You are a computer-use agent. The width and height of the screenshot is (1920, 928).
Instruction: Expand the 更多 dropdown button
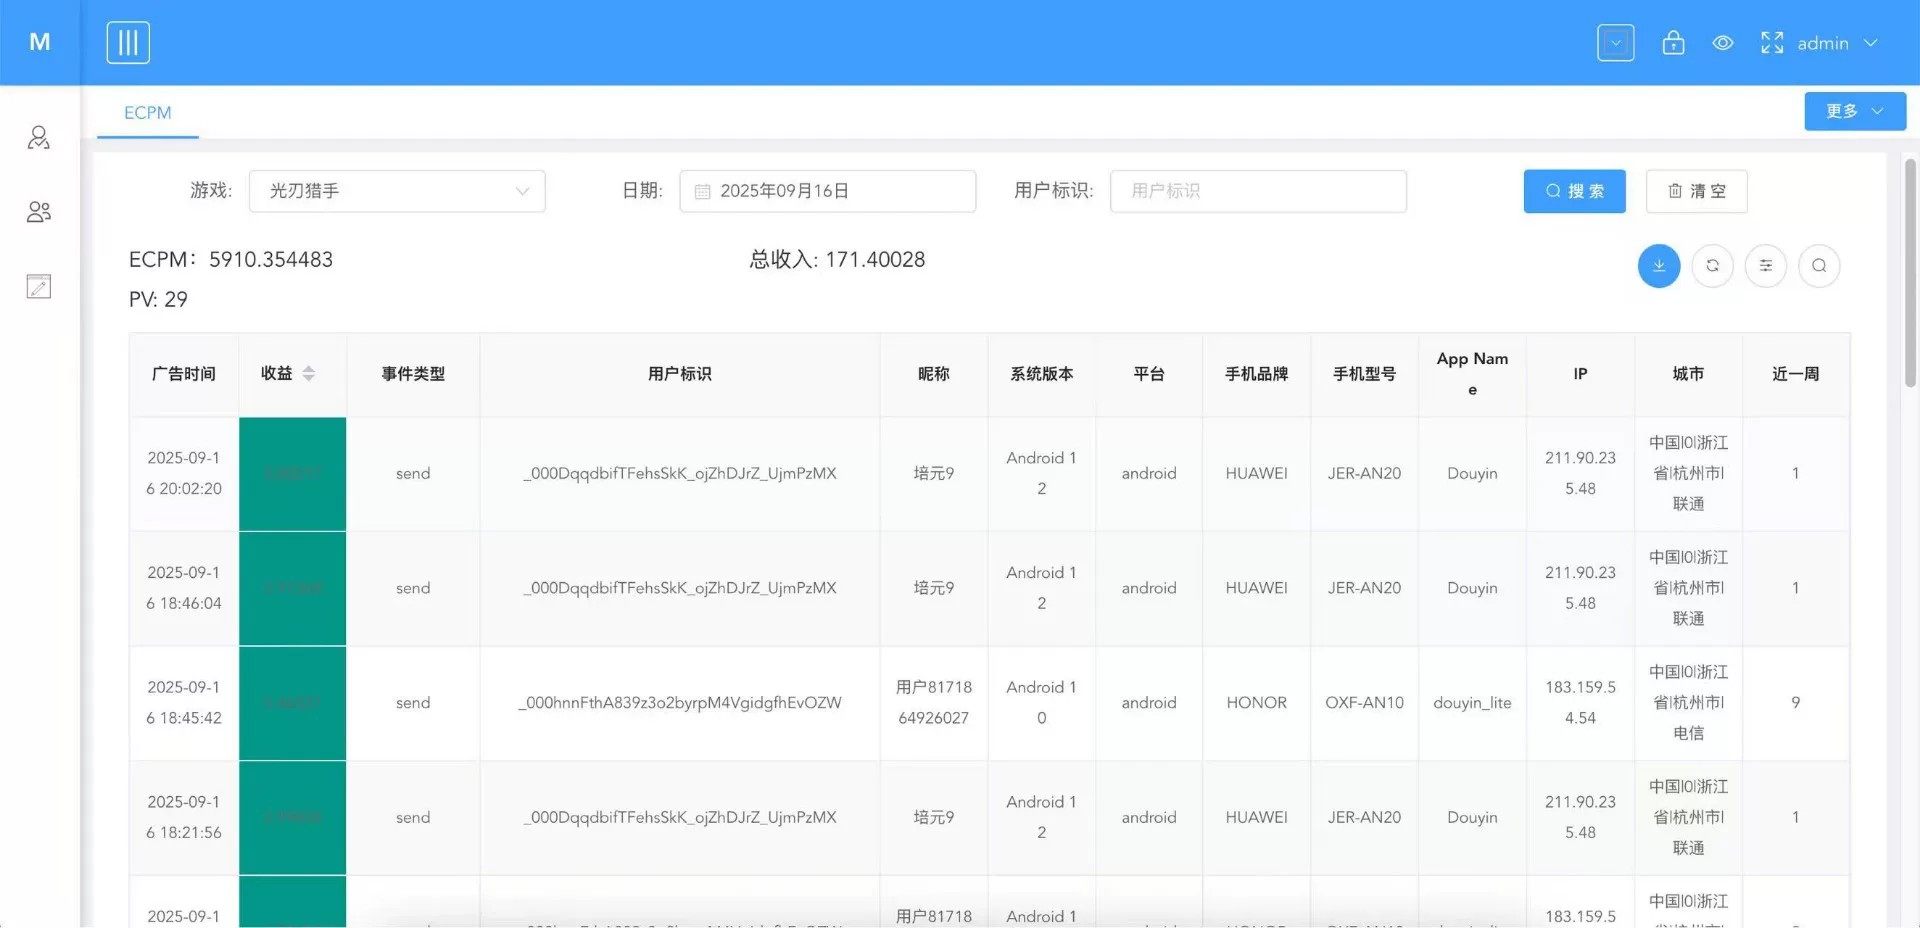1854,111
